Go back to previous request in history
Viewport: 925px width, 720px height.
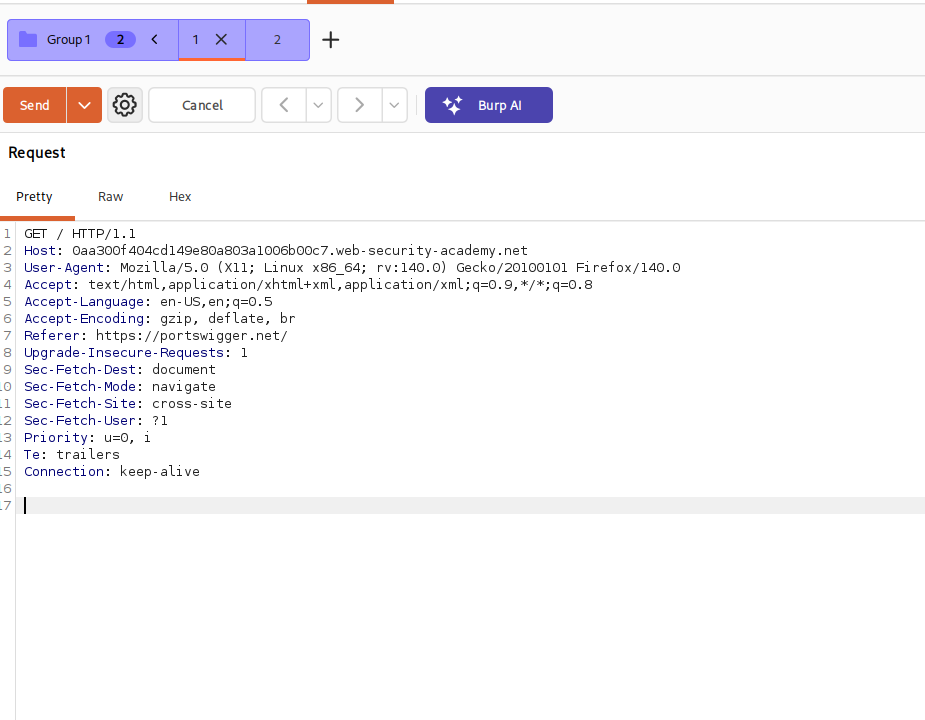[x=284, y=105]
